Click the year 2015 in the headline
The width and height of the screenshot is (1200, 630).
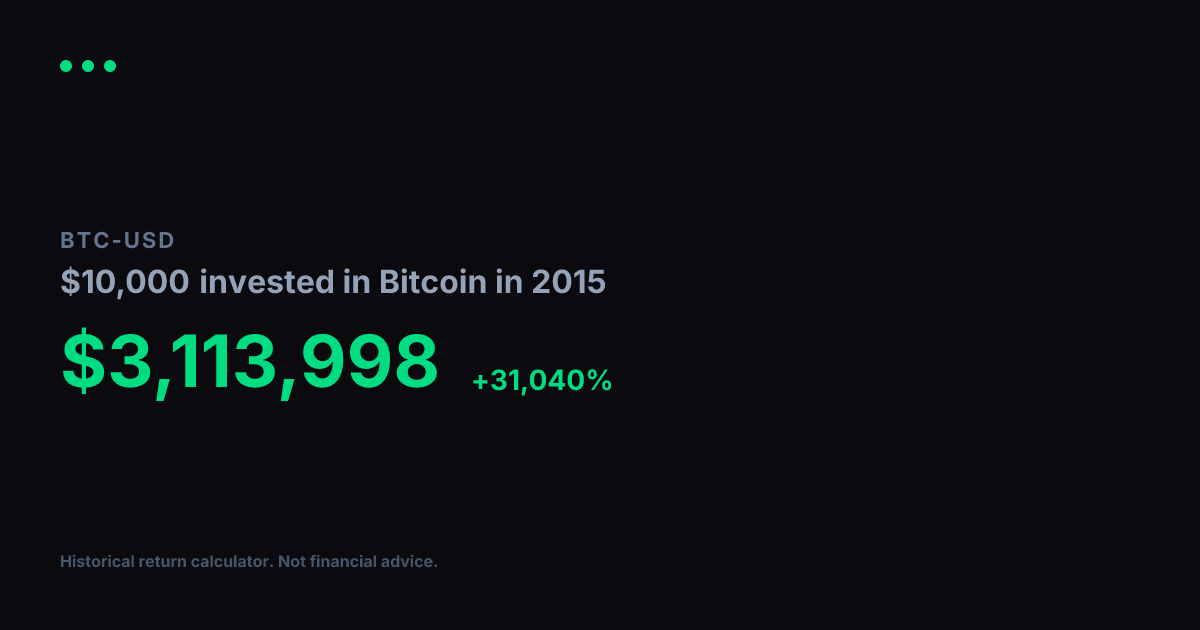[x=568, y=282]
